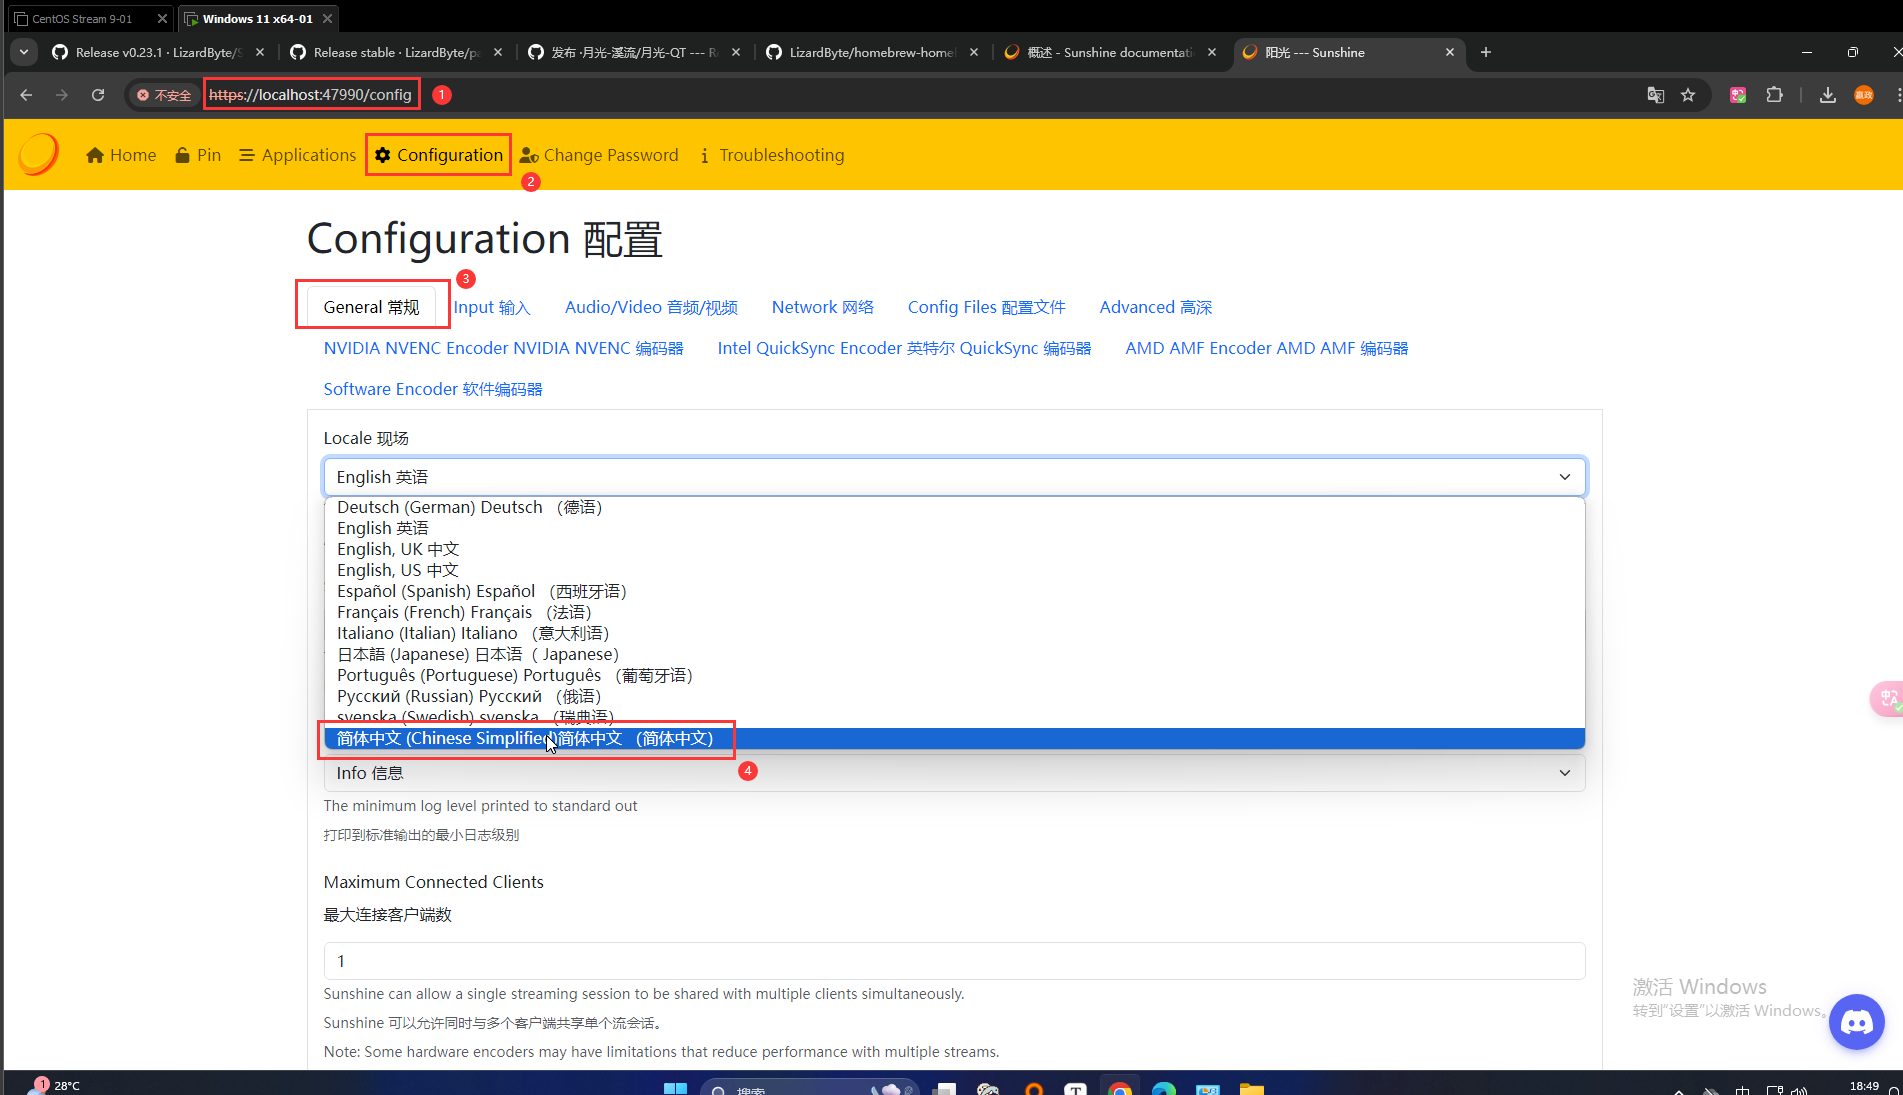Open the orange profile avatar menu
The image size is (1903, 1095).
coord(1864,95)
